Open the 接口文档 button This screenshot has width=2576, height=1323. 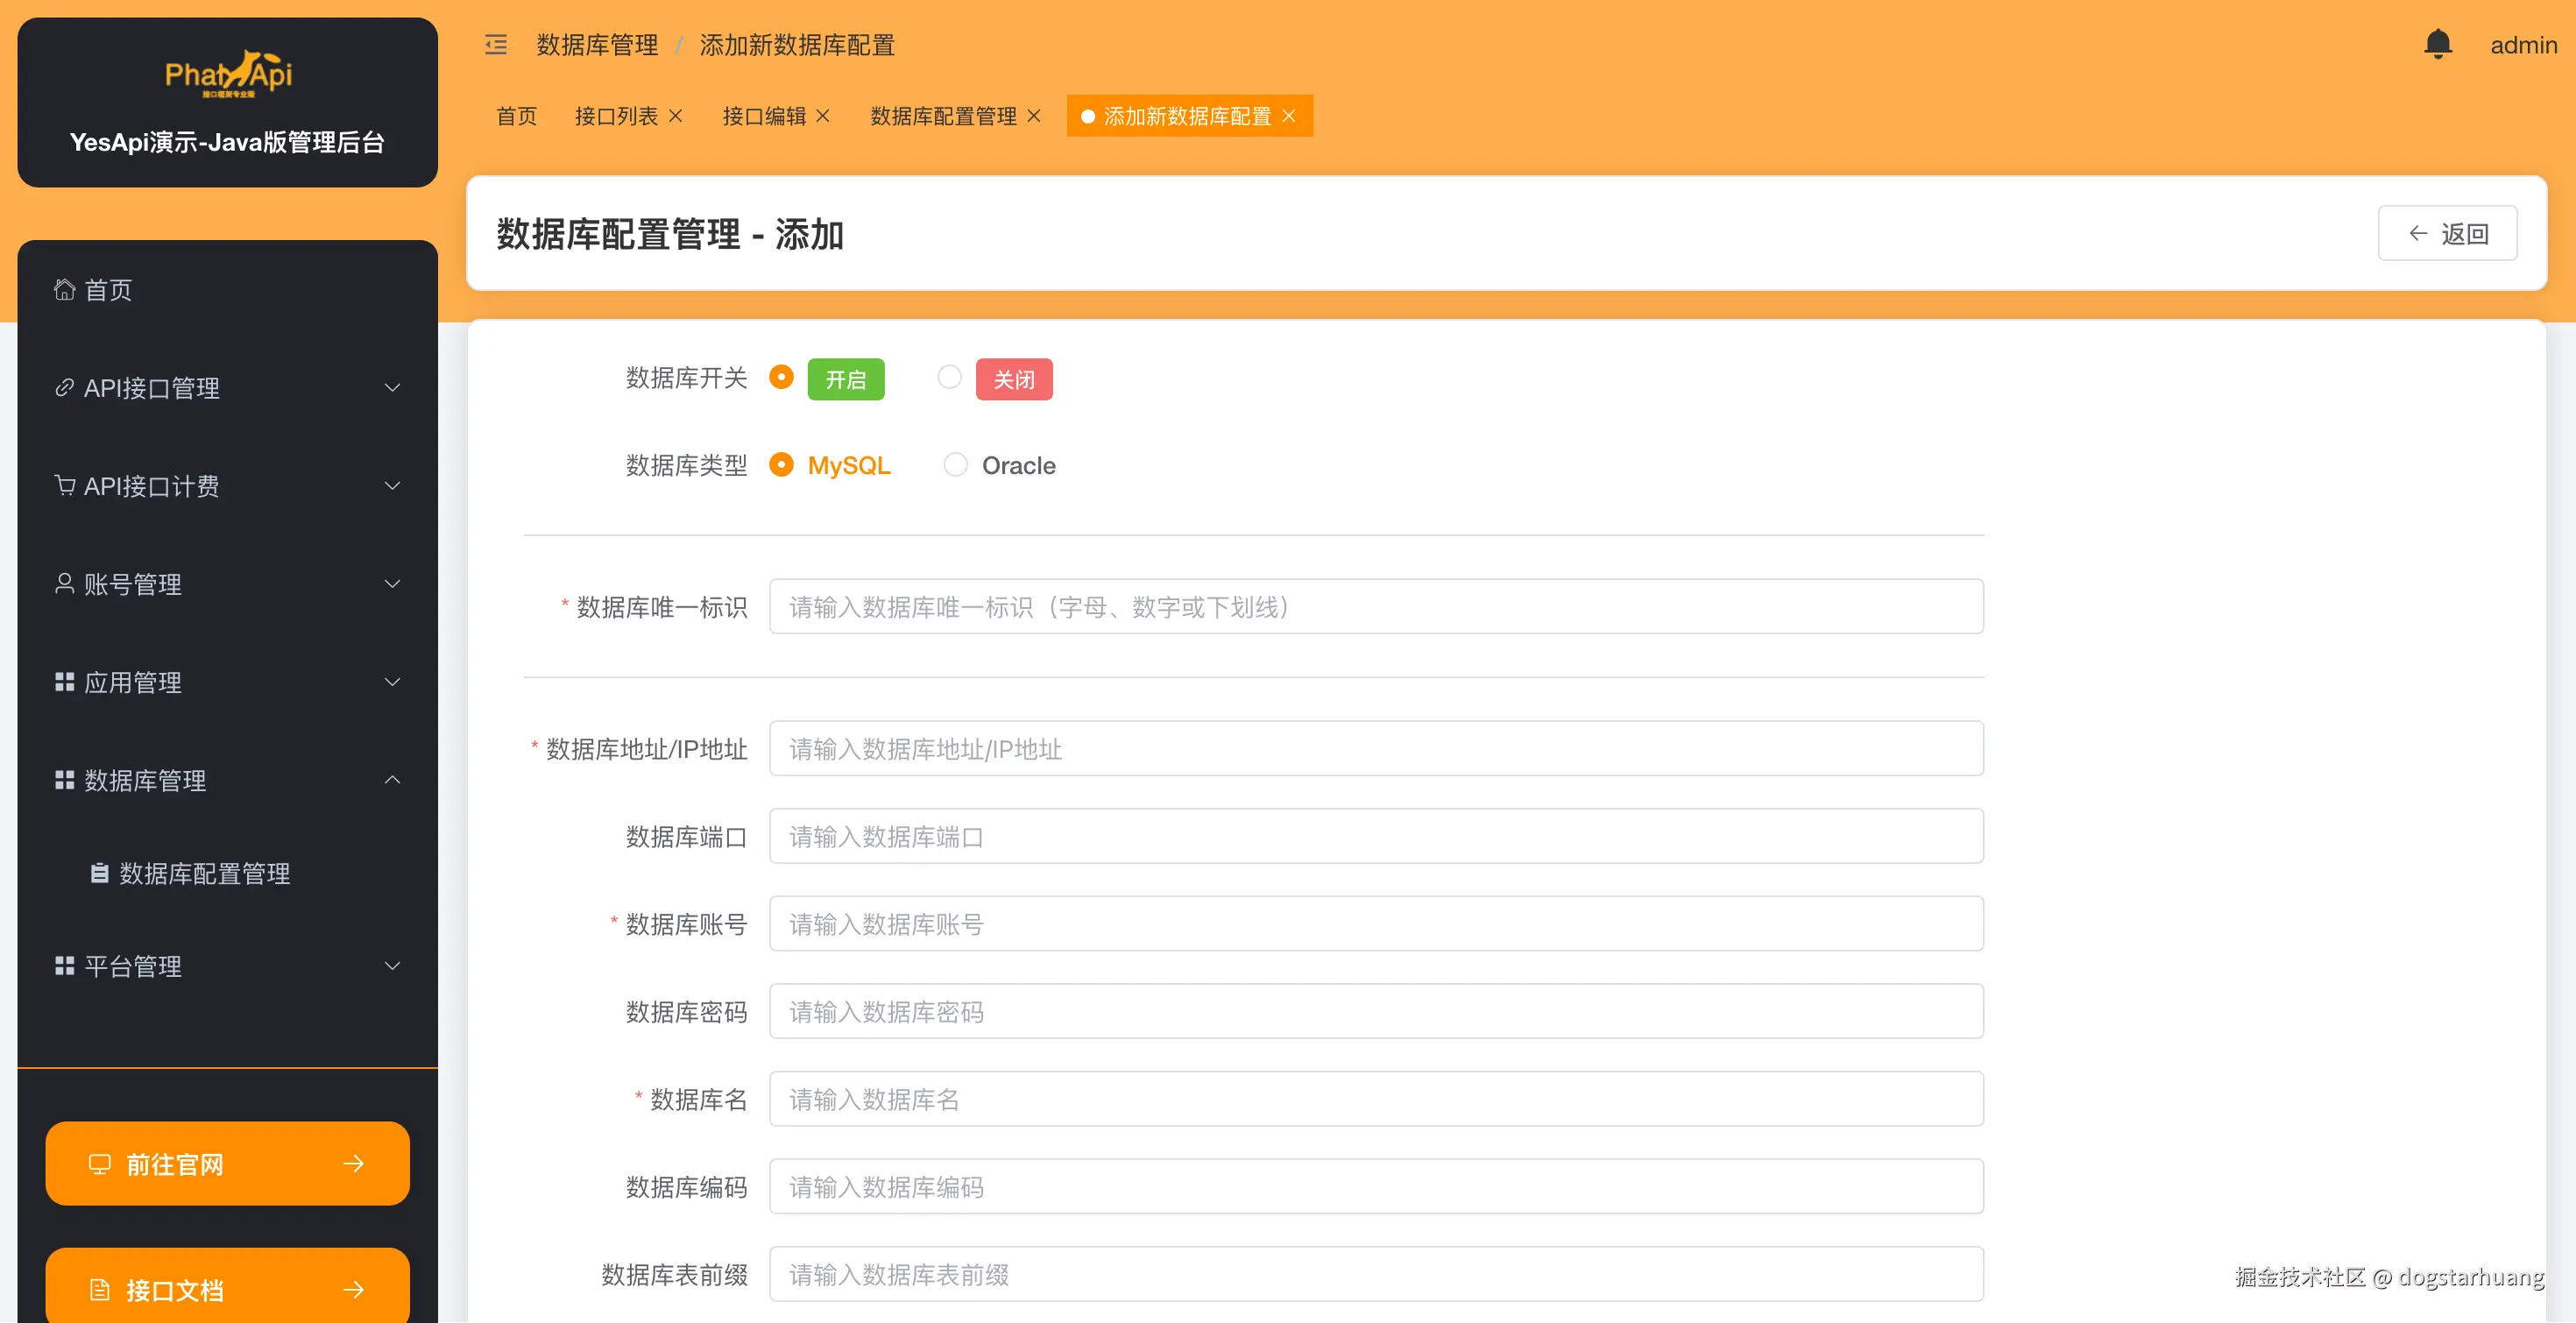[227, 1289]
